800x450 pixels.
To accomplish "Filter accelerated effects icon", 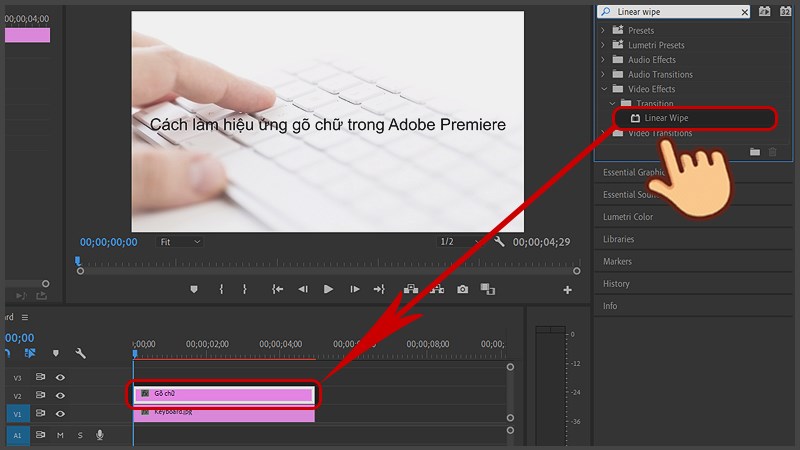I will click(x=764, y=11).
